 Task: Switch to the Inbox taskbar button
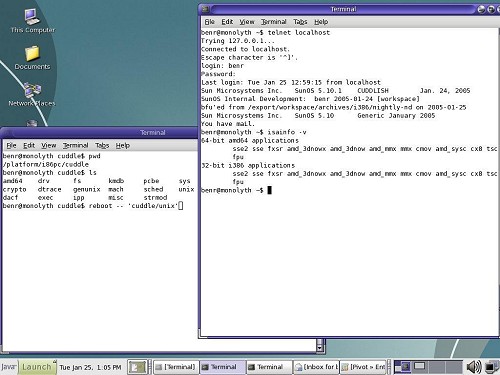pyautogui.click(x=316, y=367)
